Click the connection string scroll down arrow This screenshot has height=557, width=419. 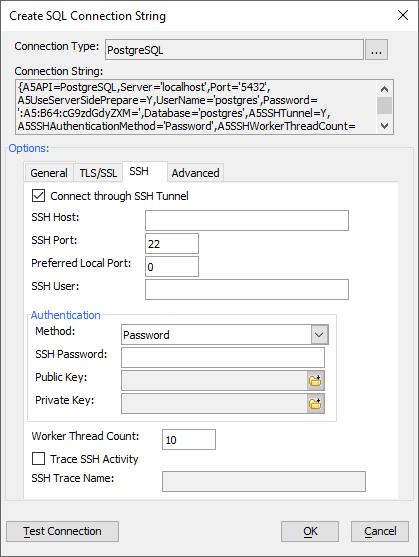point(385,126)
